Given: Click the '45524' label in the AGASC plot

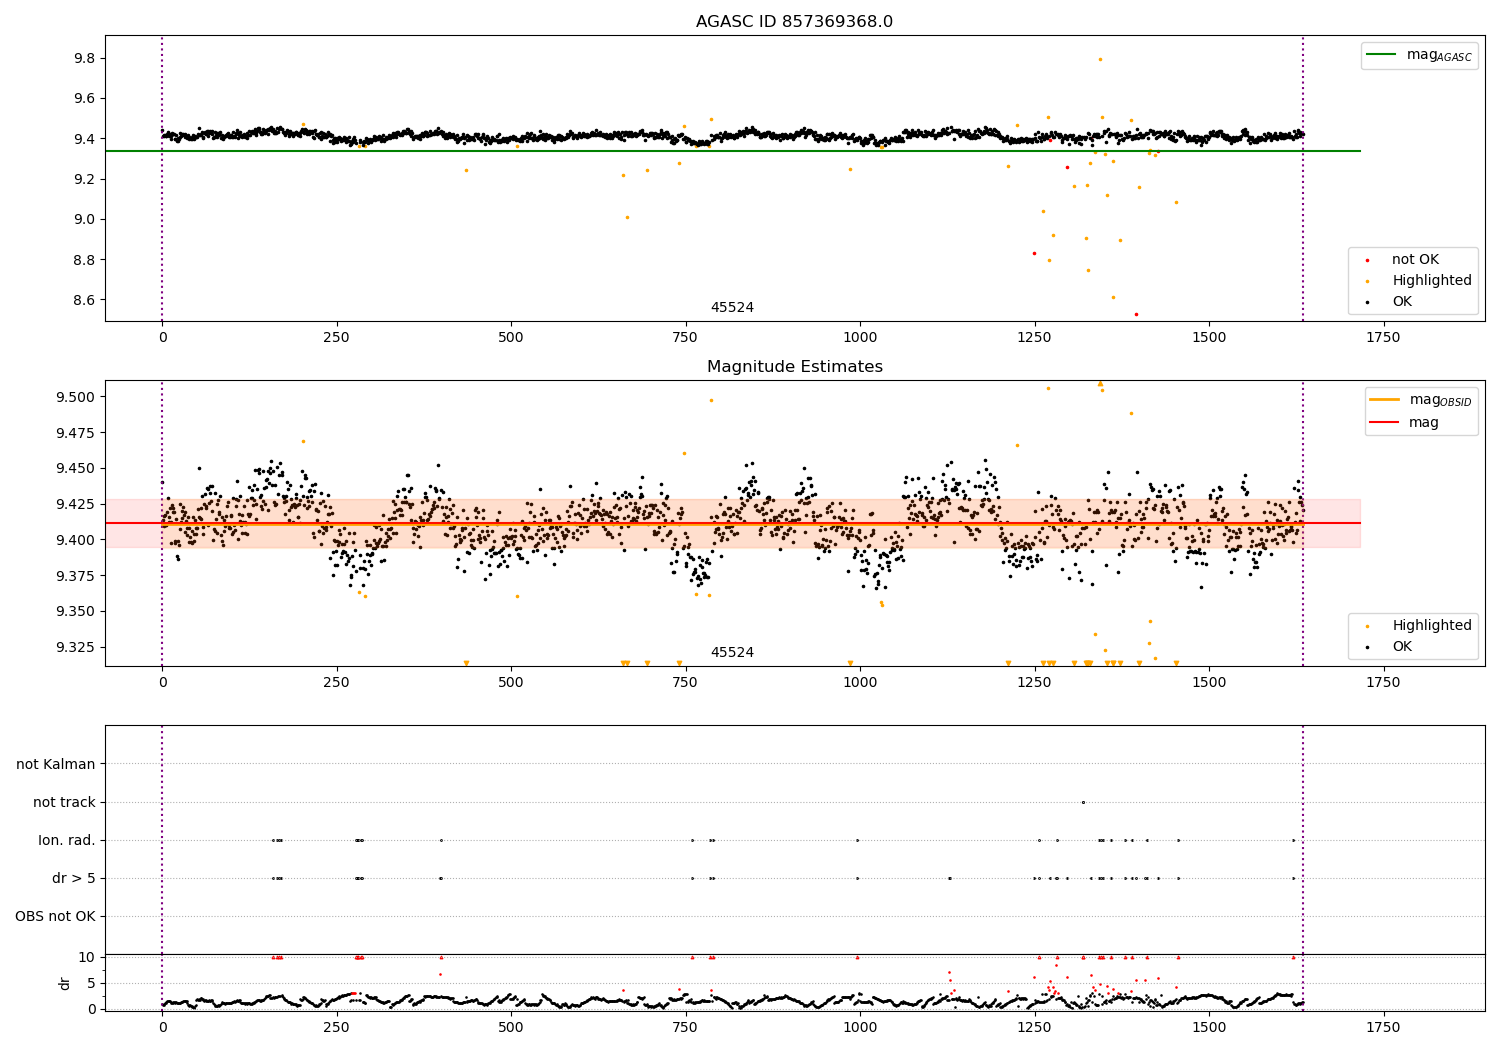Looking at the screenshot, I should click(x=732, y=308).
